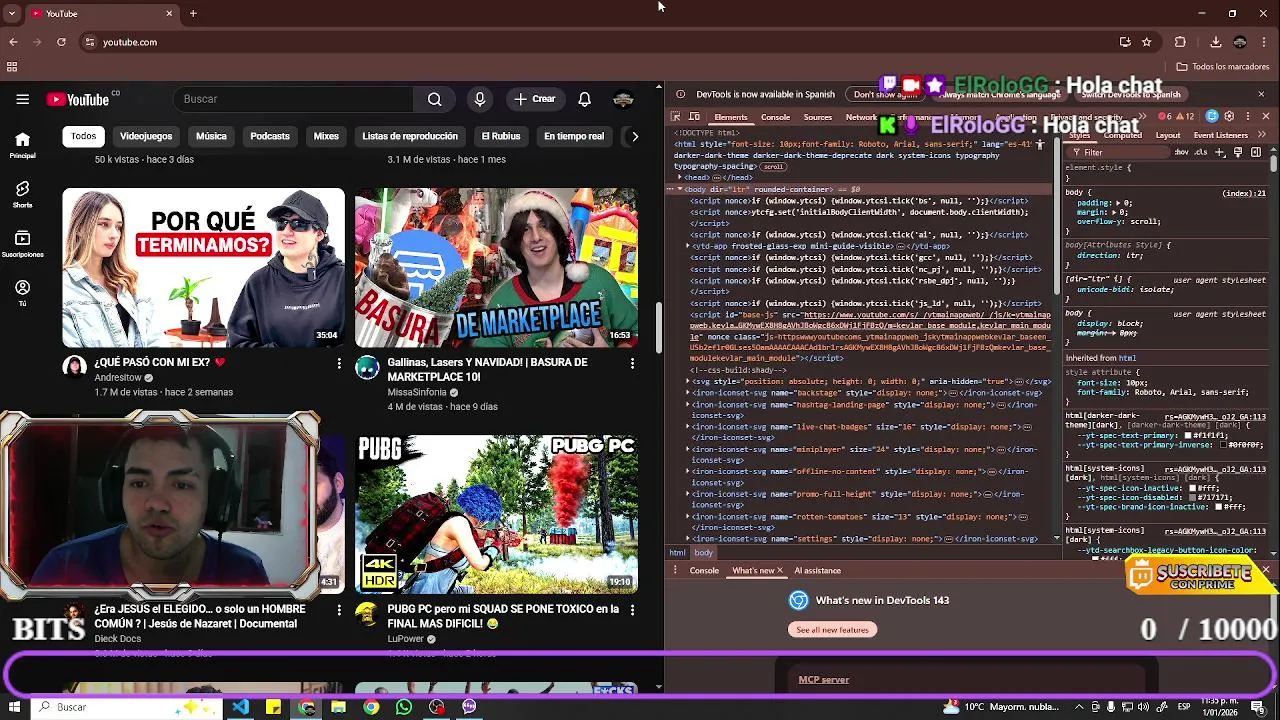Open the Chrome apps grid in the bookmarks bar
This screenshot has width=1280, height=720.
12,67
